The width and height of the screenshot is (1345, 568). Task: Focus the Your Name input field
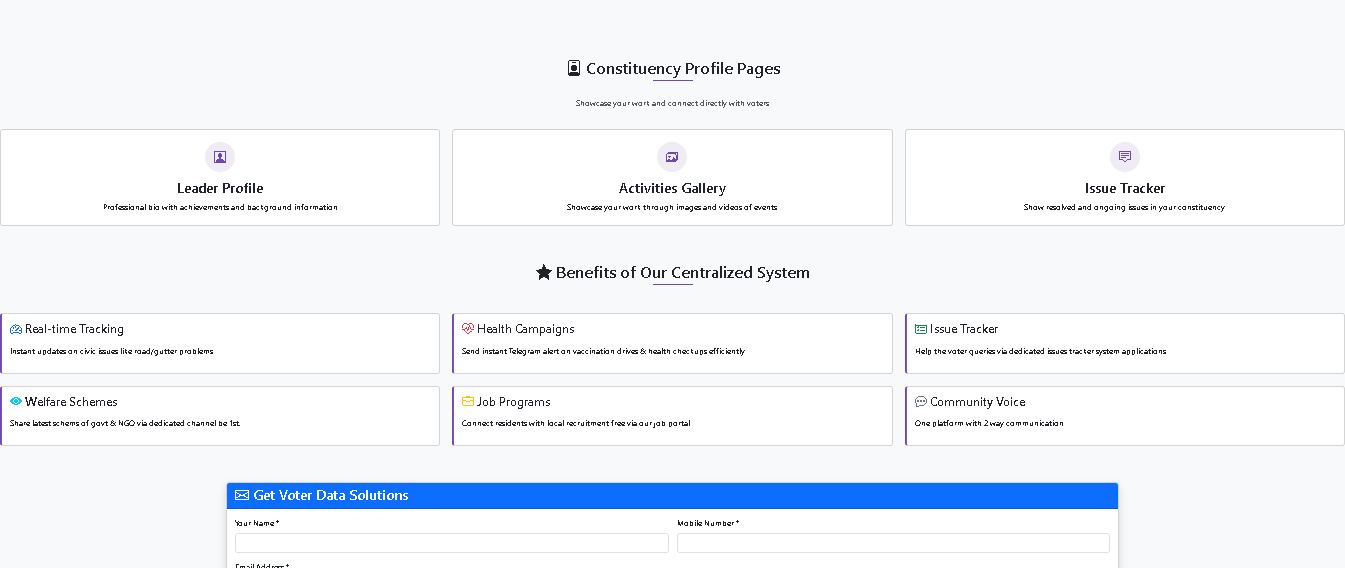pyautogui.click(x=452, y=543)
